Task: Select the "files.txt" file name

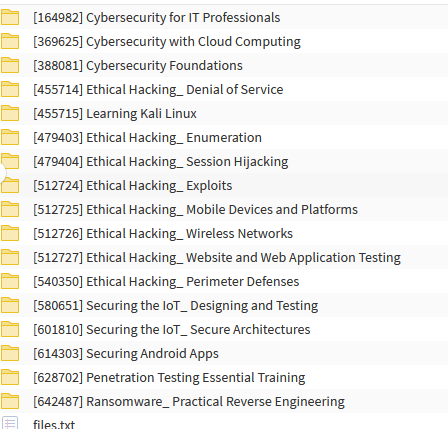Action: pyautogui.click(x=54, y=424)
